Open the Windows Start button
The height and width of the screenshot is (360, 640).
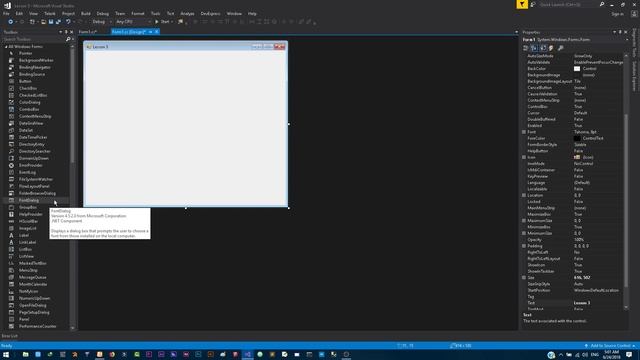[6, 355]
